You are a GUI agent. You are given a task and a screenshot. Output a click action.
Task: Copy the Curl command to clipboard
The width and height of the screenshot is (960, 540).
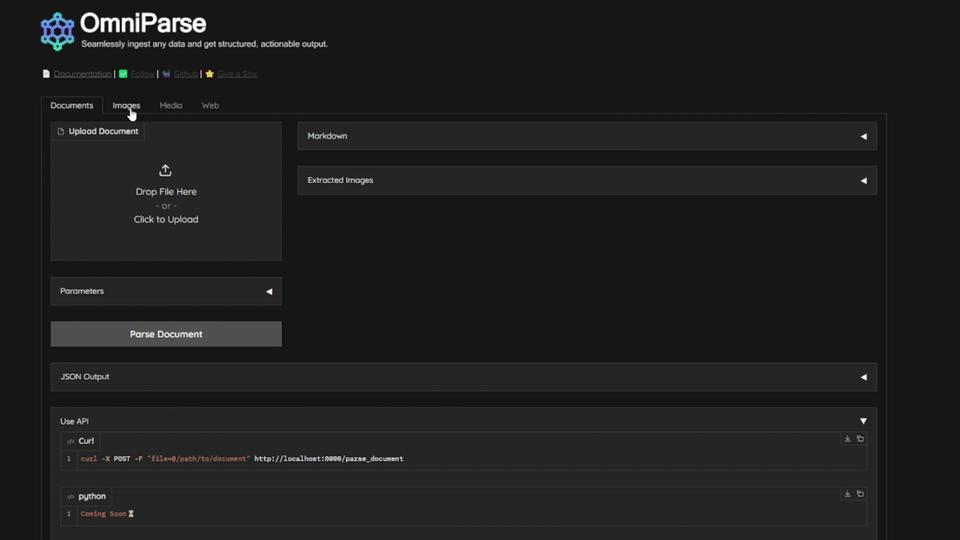(860, 439)
